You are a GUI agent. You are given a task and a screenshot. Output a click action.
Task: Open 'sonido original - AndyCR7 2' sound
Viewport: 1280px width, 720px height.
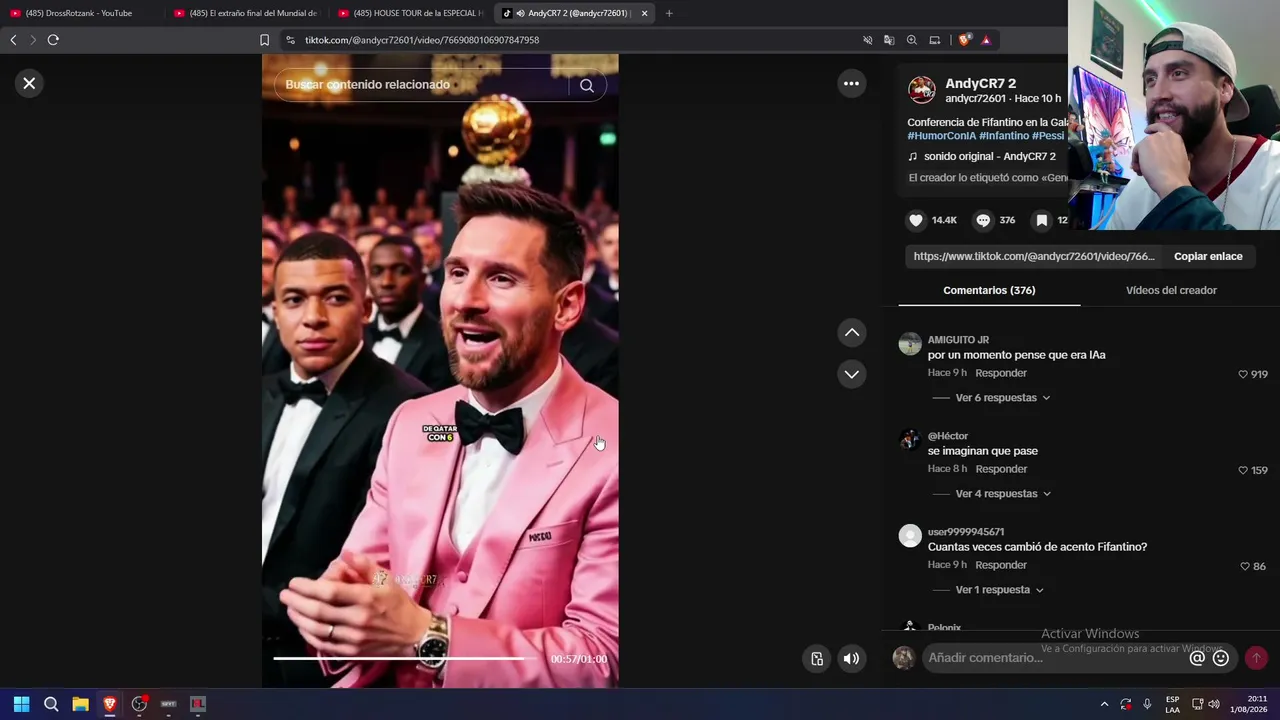click(x=981, y=156)
